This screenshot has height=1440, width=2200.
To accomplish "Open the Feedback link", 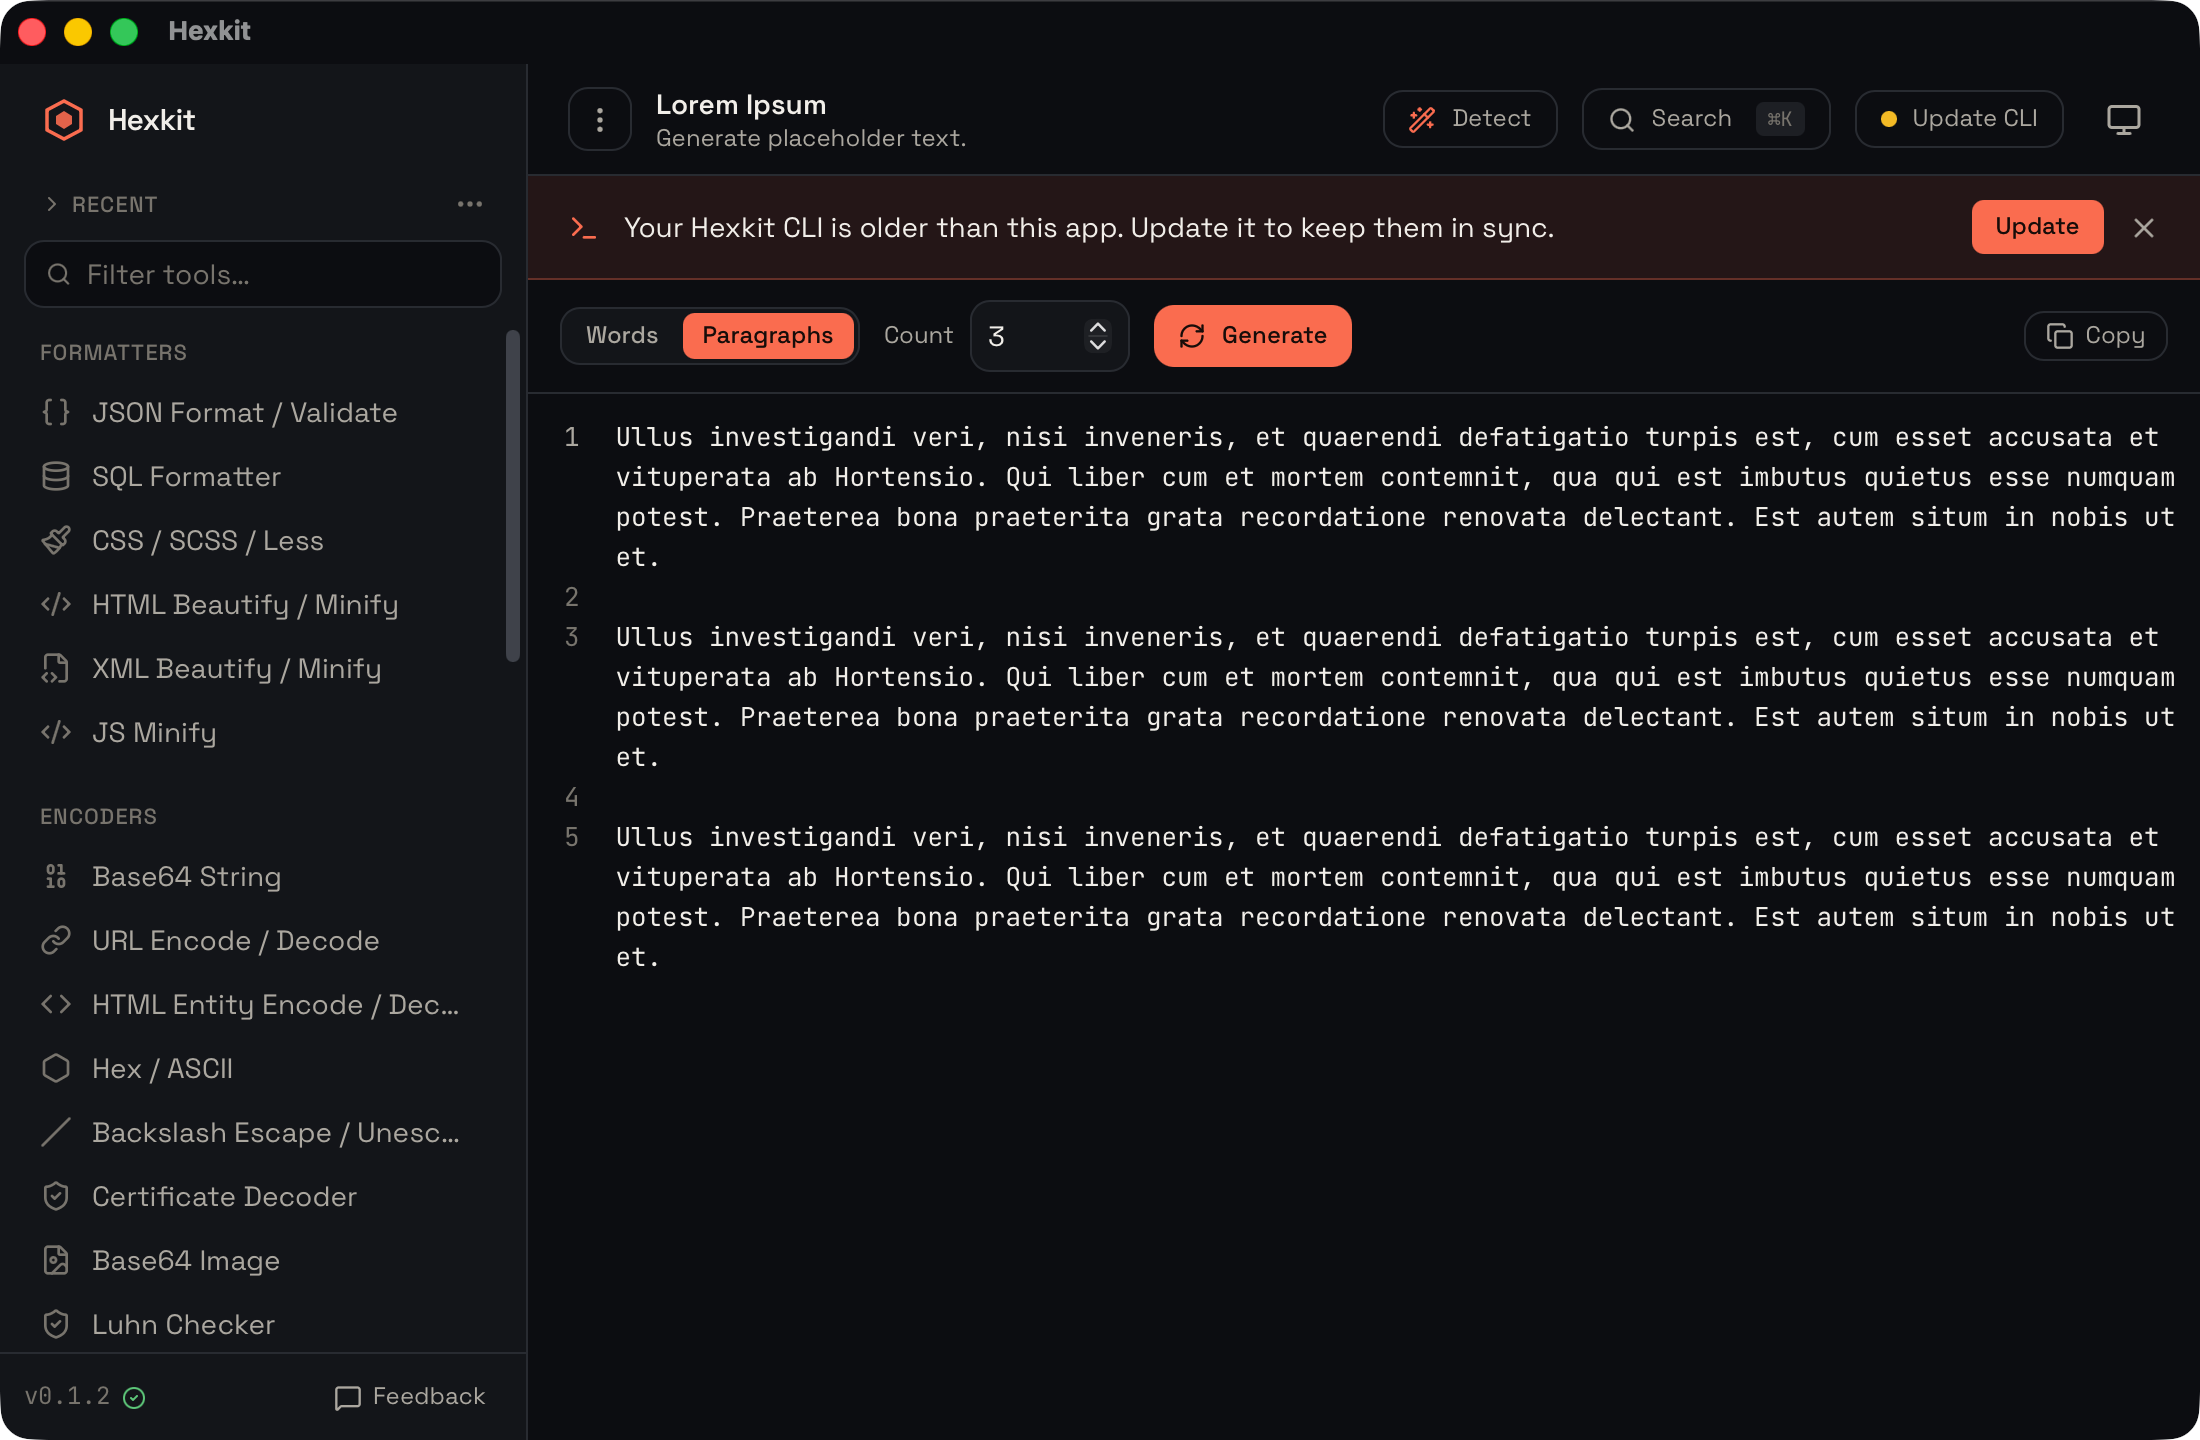I will (x=410, y=1397).
